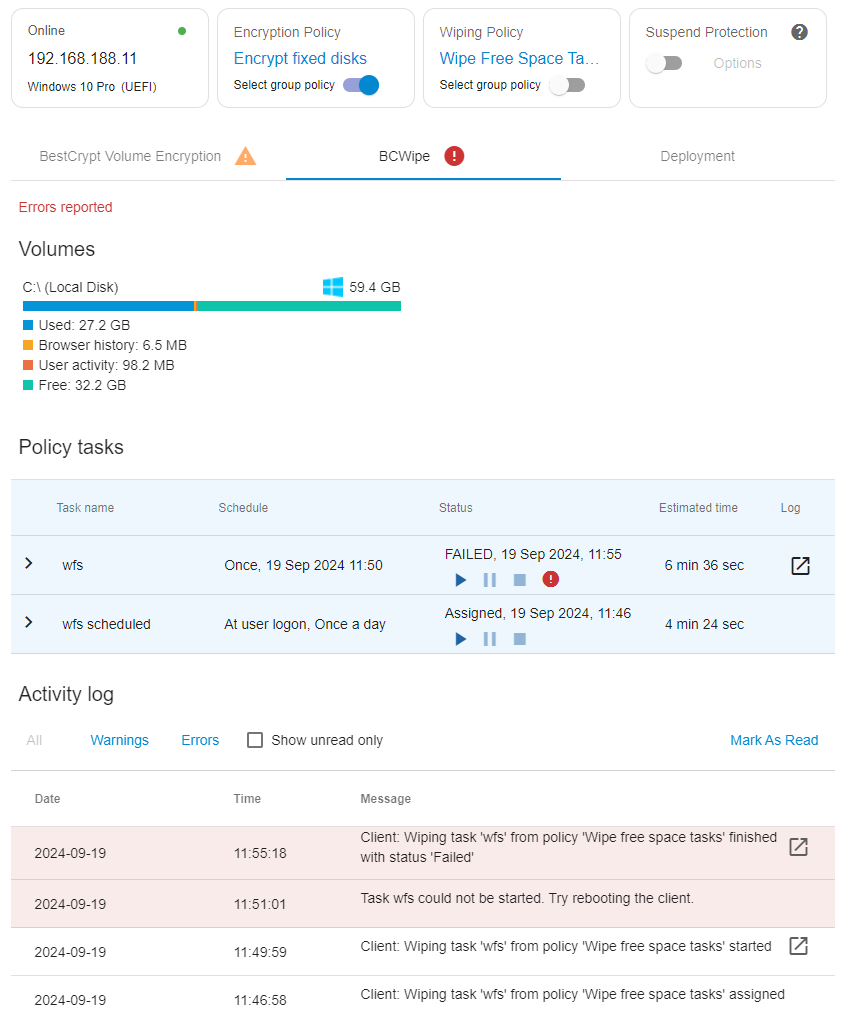849x1021 pixels.
Task: Click the Suspend Protection help icon
Action: [x=800, y=32]
